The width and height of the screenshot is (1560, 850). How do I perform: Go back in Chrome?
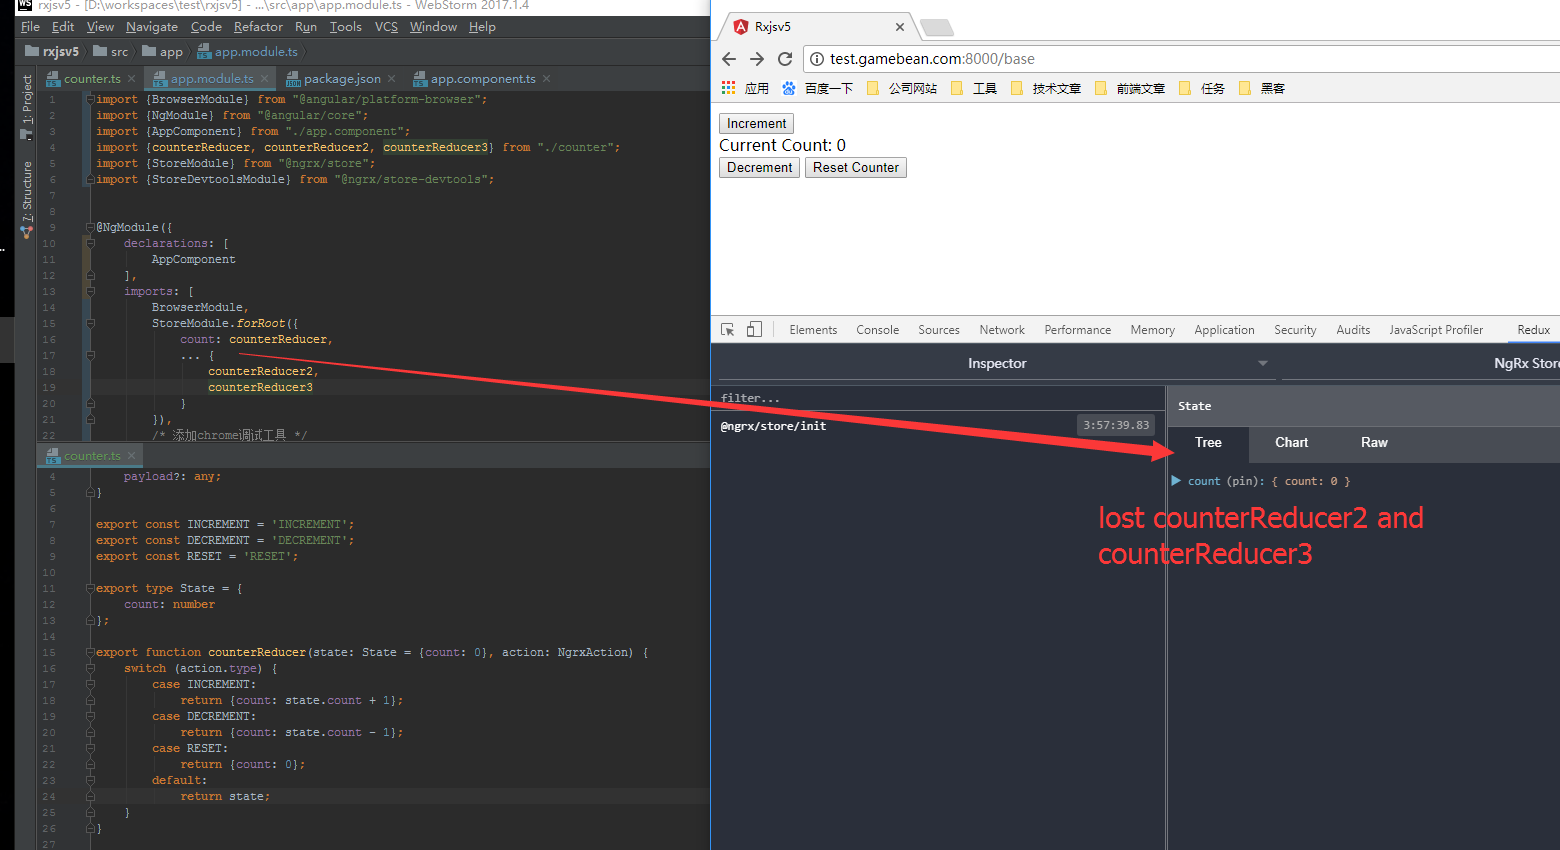729,59
